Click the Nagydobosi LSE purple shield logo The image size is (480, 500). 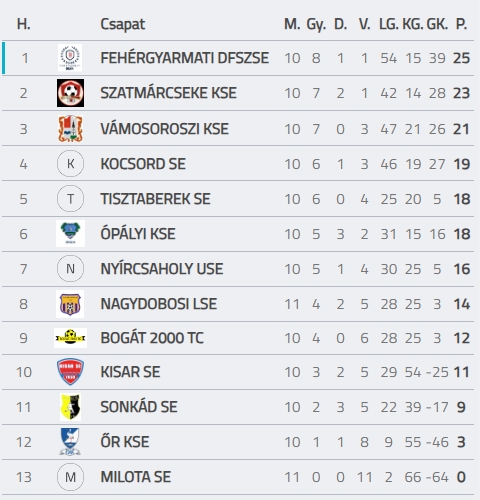click(x=70, y=304)
